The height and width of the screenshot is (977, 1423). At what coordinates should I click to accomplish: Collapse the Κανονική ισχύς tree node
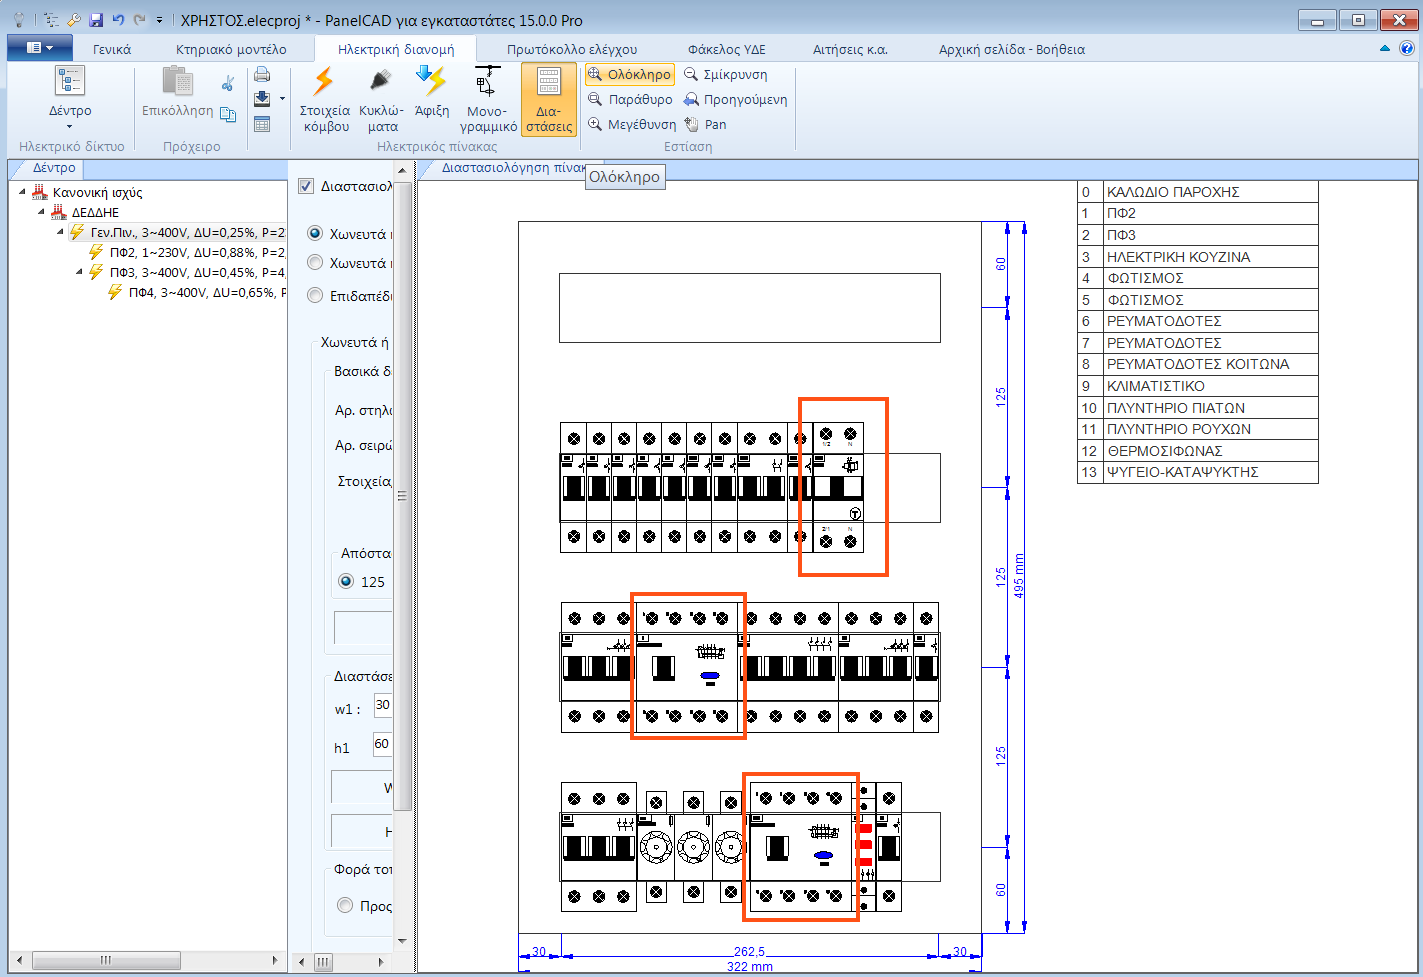pyautogui.click(x=23, y=192)
